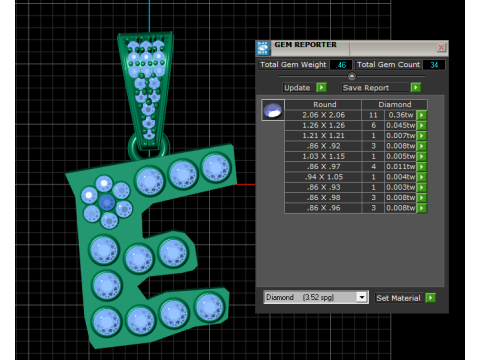
Task: Select the .86 X .92 size cell
Action: (323, 146)
